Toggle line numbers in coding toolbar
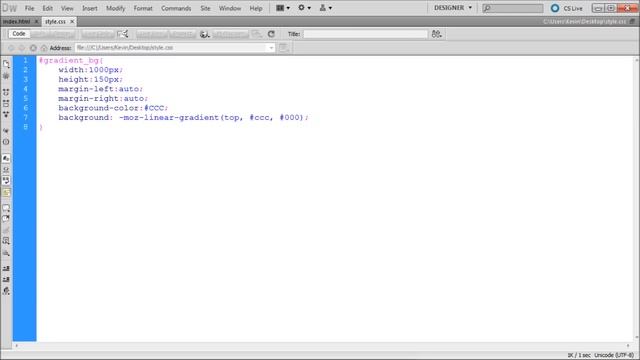The image size is (640, 360). click(6, 158)
